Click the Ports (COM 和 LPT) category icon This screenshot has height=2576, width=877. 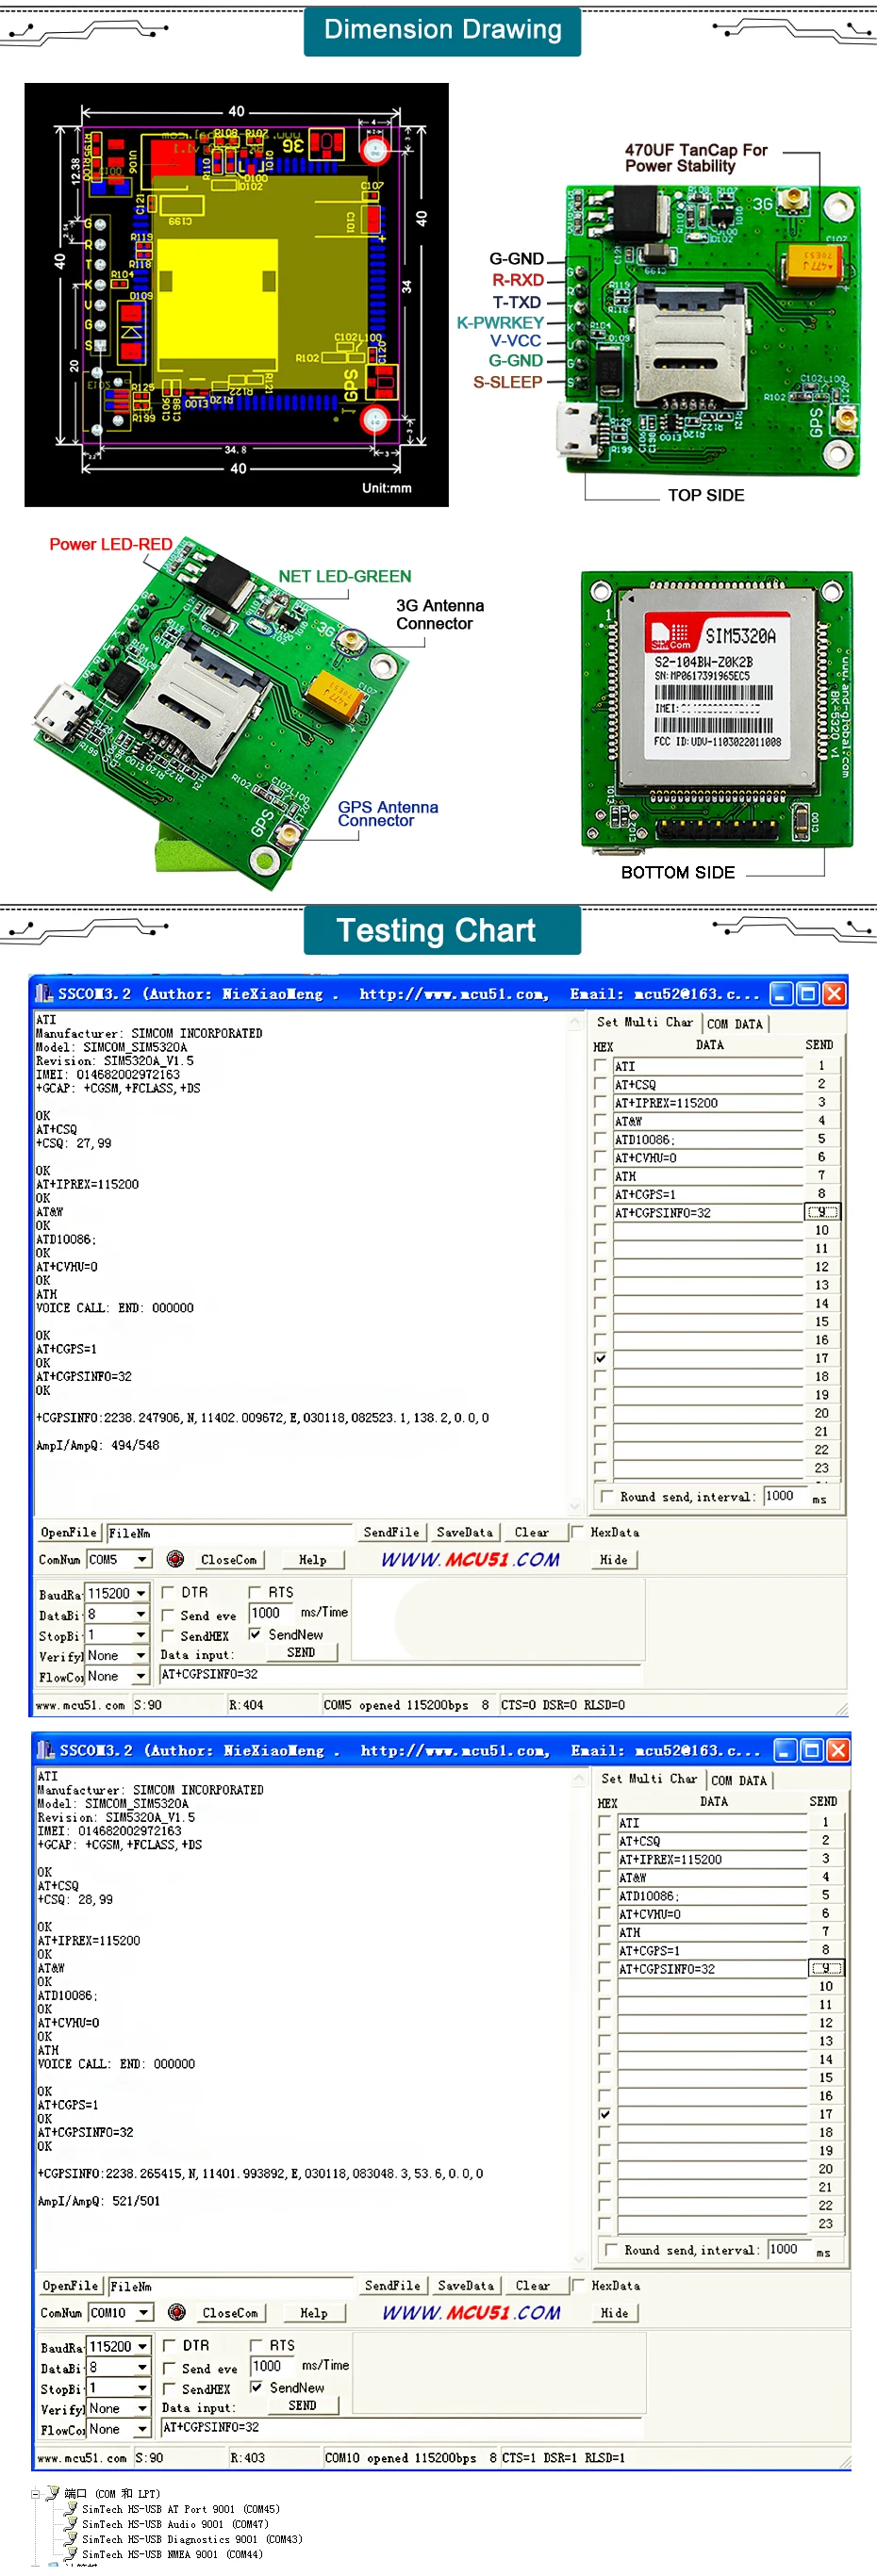point(53,2493)
